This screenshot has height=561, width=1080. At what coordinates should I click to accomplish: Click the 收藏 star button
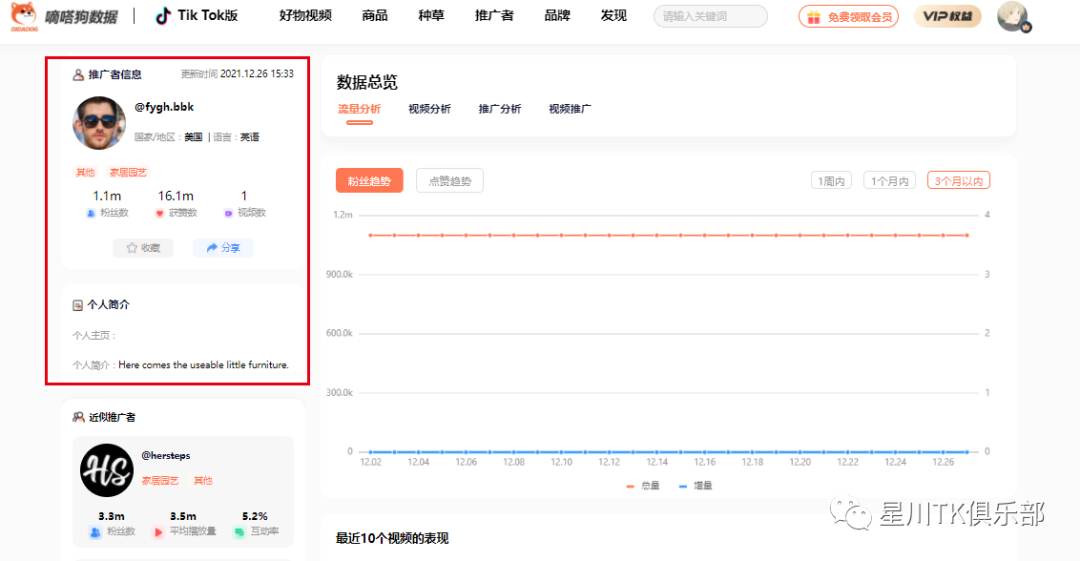point(143,247)
